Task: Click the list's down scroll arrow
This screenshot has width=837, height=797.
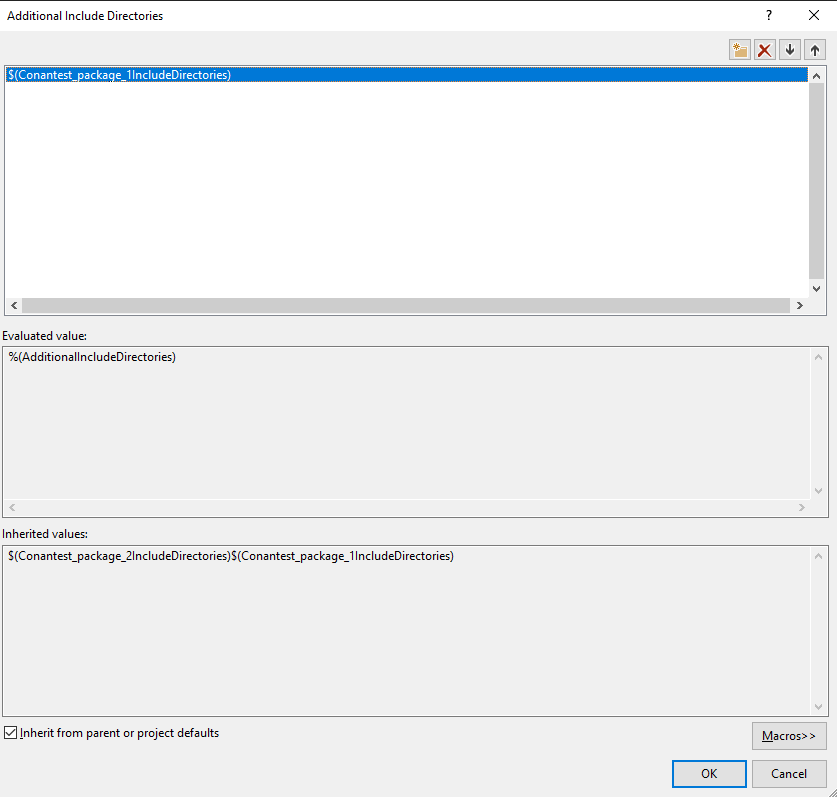Action: pyautogui.click(x=816, y=288)
